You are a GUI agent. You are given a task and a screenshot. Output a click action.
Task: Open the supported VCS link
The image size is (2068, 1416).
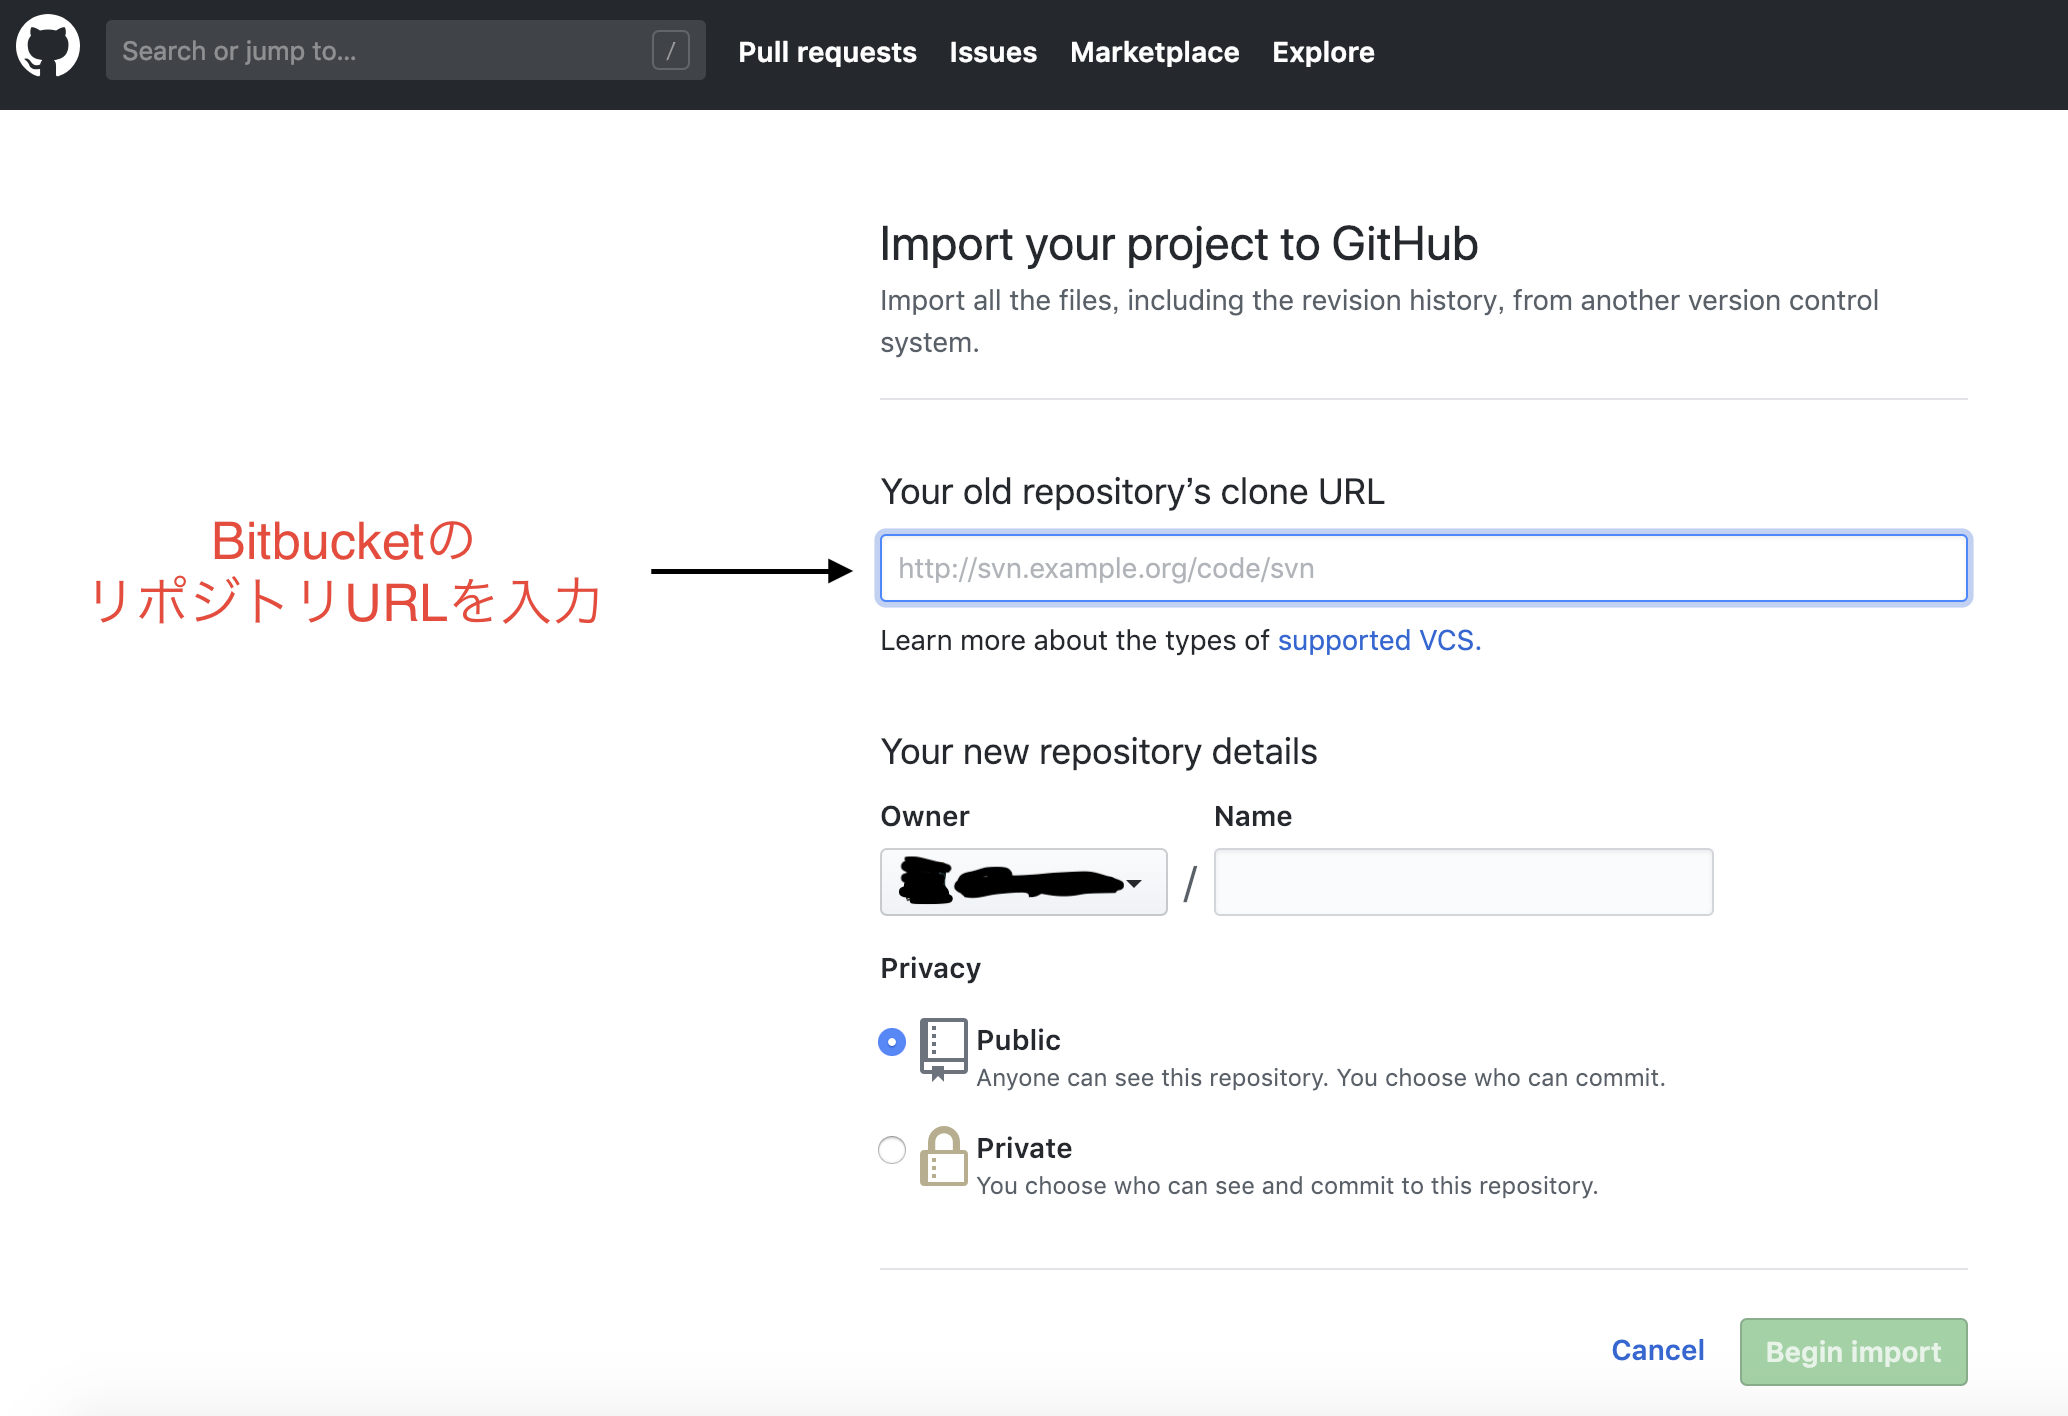(x=1377, y=640)
